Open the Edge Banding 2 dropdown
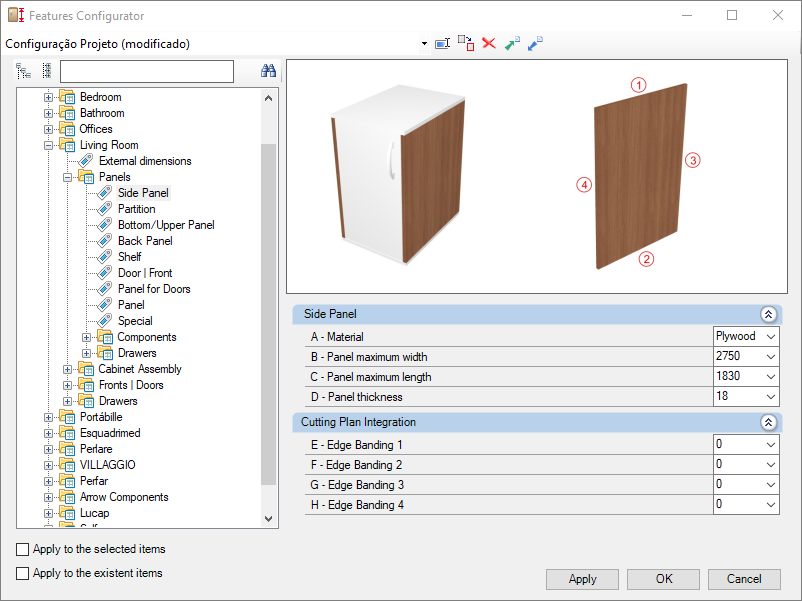The image size is (802, 601). click(771, 464)
